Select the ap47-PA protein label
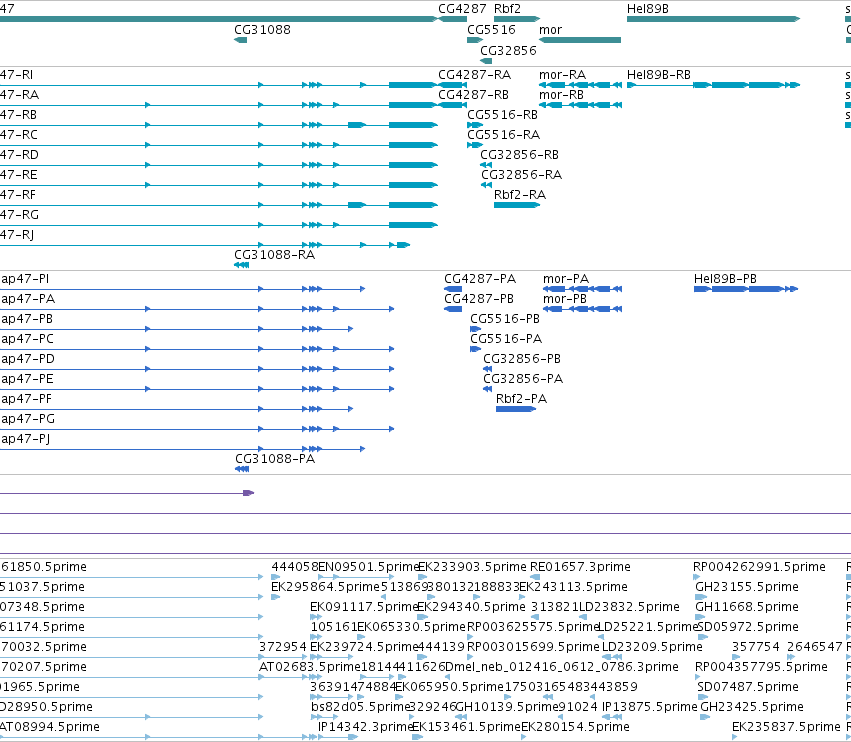 (28, 299)
